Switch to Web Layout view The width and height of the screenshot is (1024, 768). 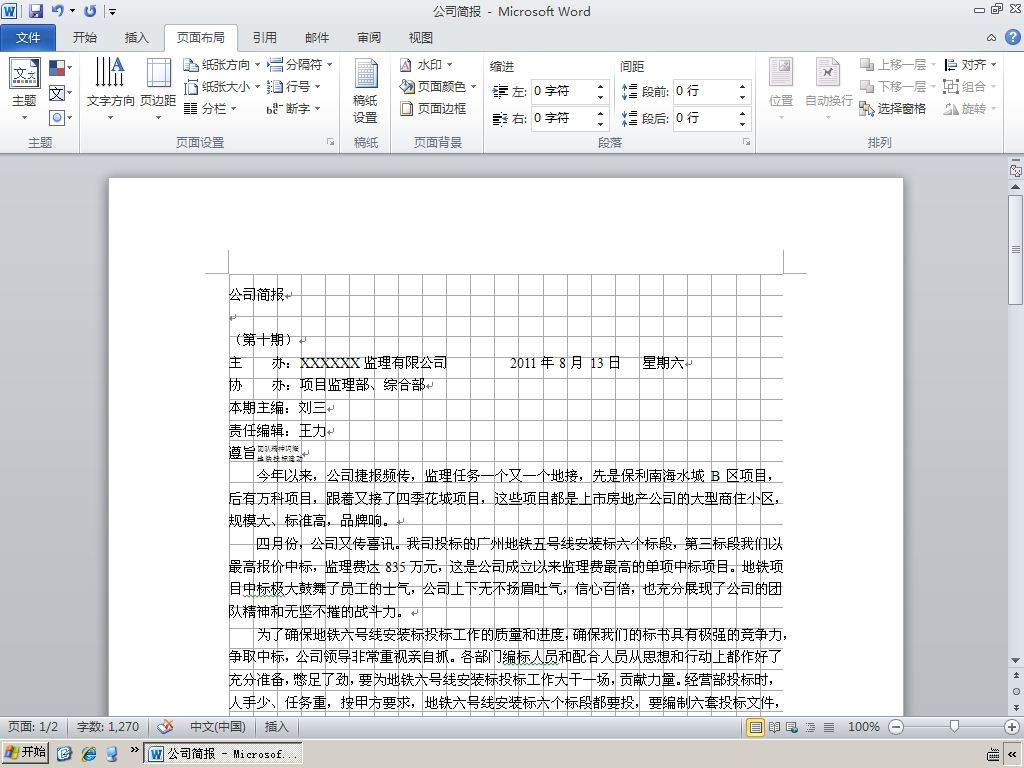(x=792, y=727)
